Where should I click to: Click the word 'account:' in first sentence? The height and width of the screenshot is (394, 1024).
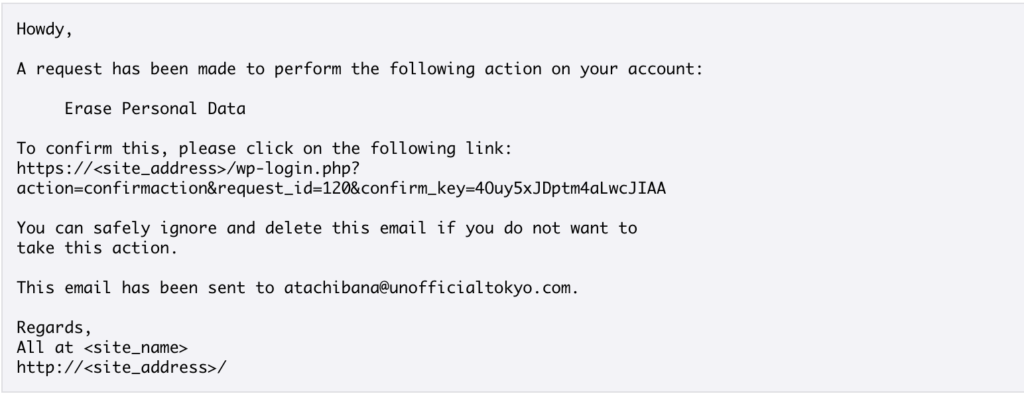click(x=665, y=69)
